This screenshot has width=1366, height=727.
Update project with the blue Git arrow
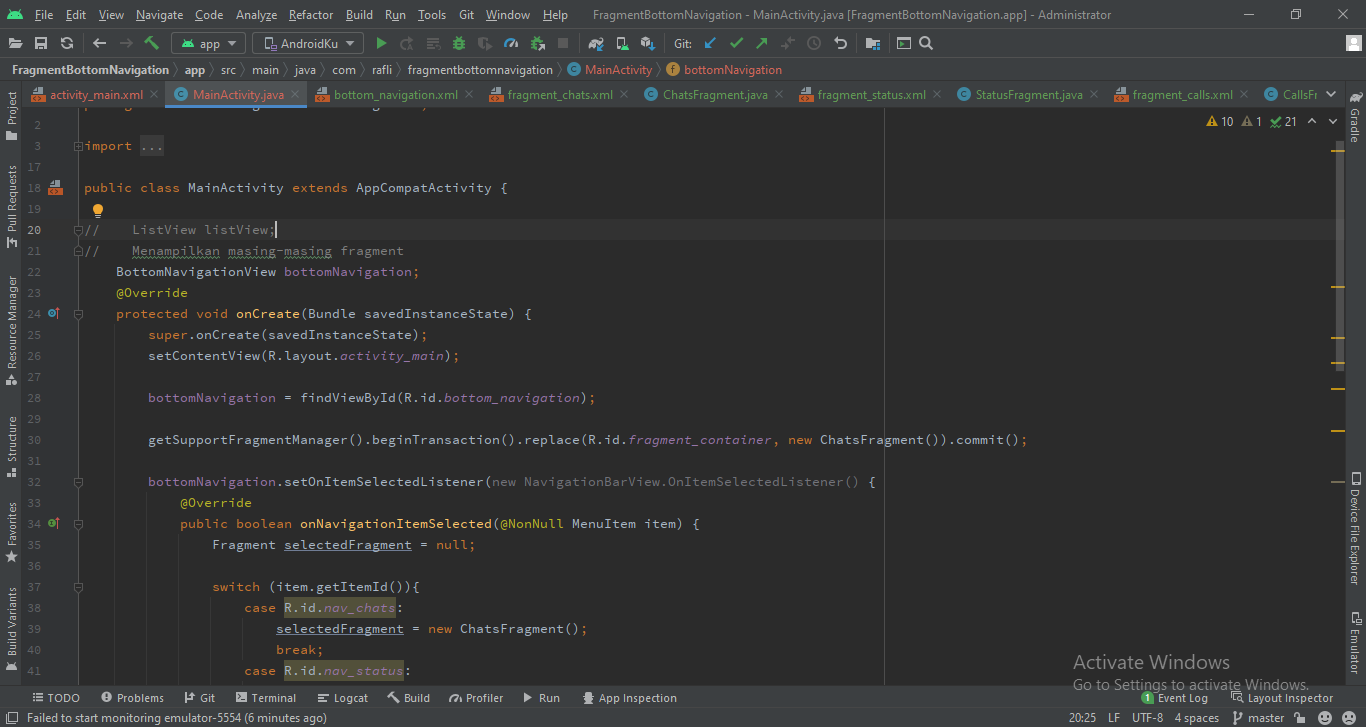click(710, 43)
